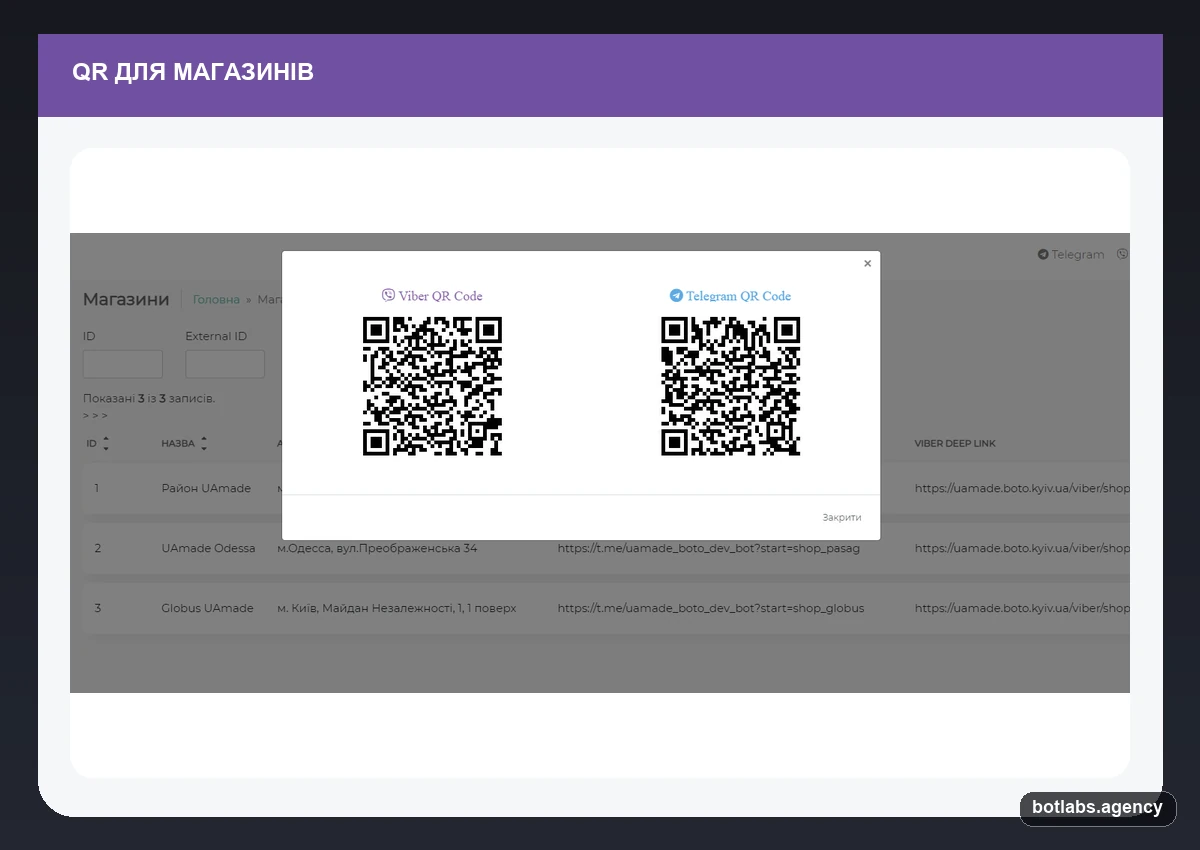
Task: Click the Viber logo icon in modal
Action: coord(388,295)
